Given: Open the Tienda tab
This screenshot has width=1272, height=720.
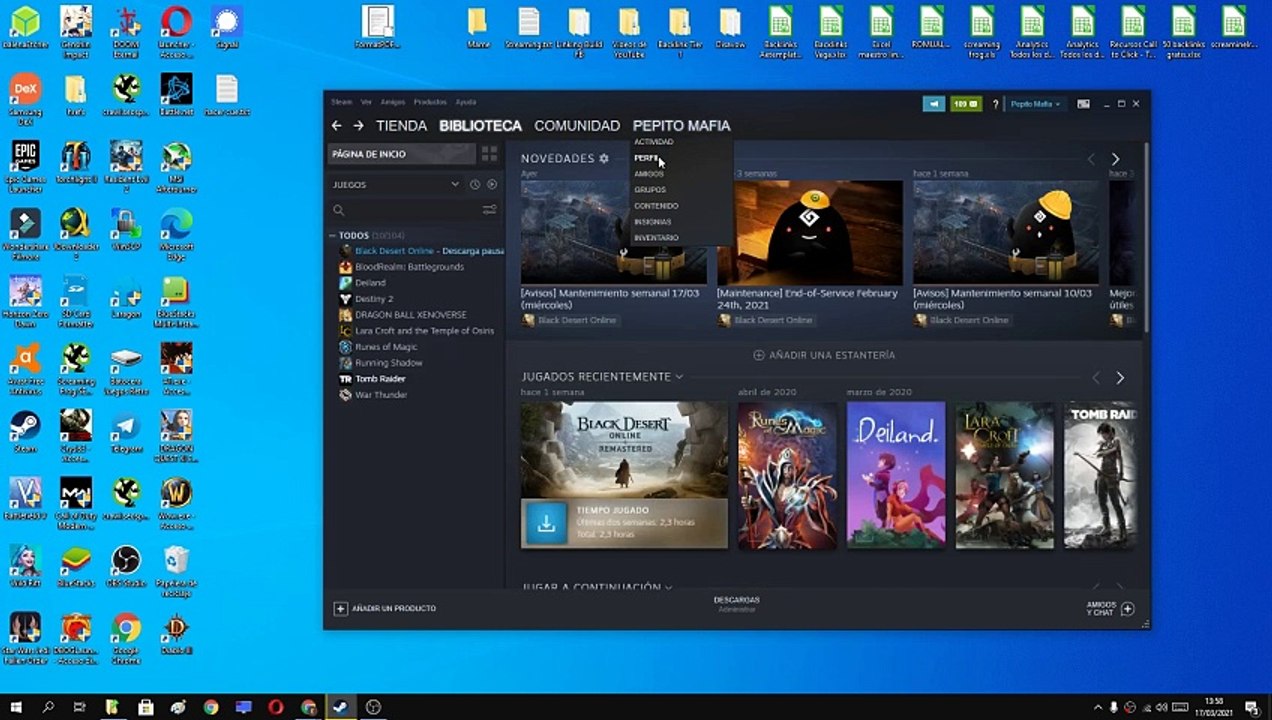Looking at the screenshot, I should (x=401, y=126).
